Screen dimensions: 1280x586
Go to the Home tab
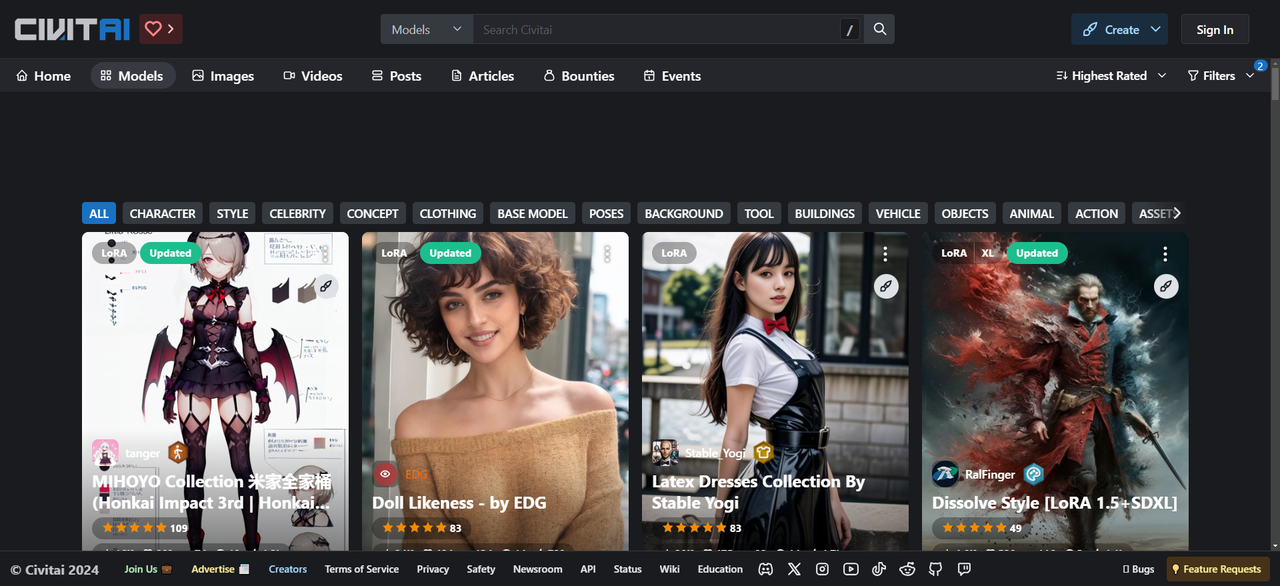44,76
